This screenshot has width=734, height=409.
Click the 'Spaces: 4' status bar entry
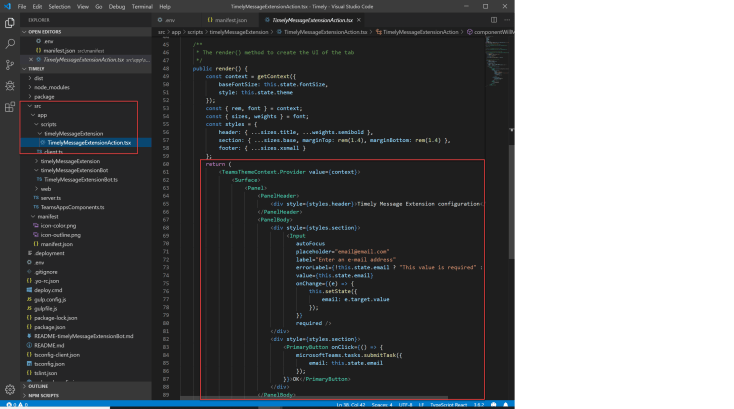382,405
